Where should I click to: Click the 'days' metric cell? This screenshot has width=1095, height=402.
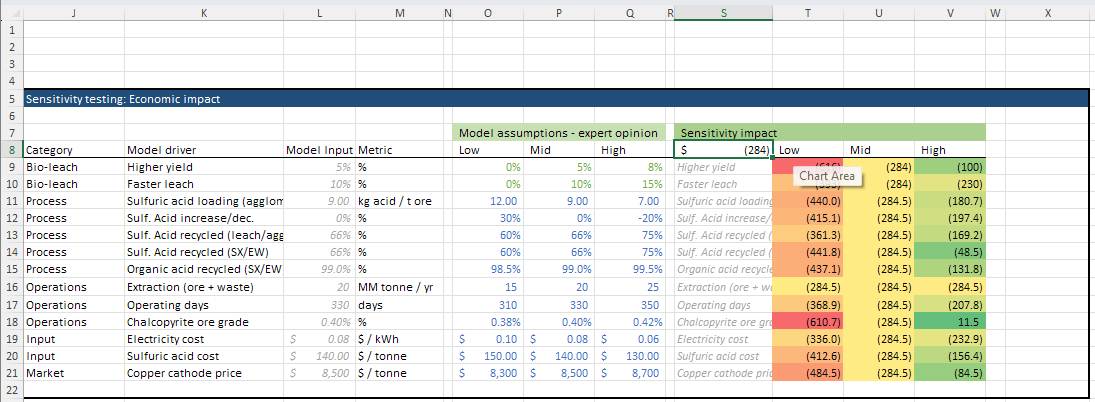pyautogui.click(x=399, y=305)
